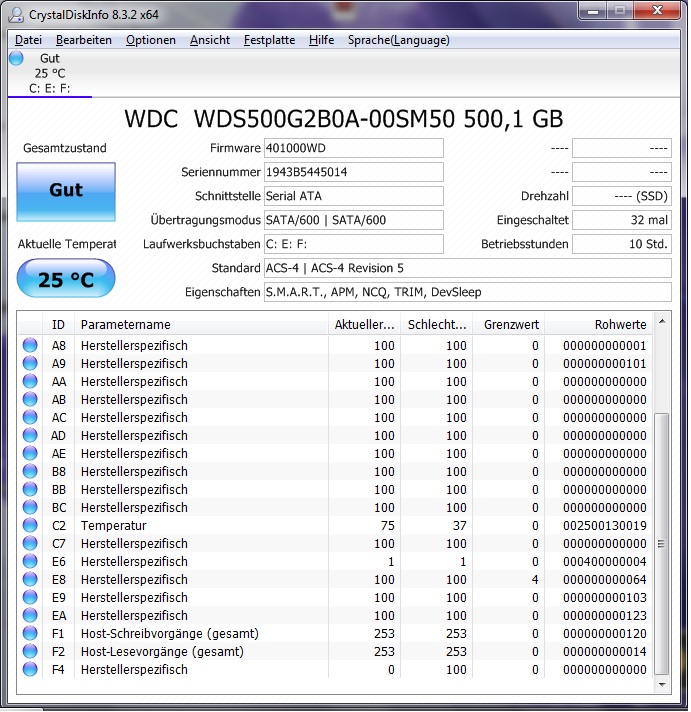
Task: Click the ID column header
Action: pos(59,324)
